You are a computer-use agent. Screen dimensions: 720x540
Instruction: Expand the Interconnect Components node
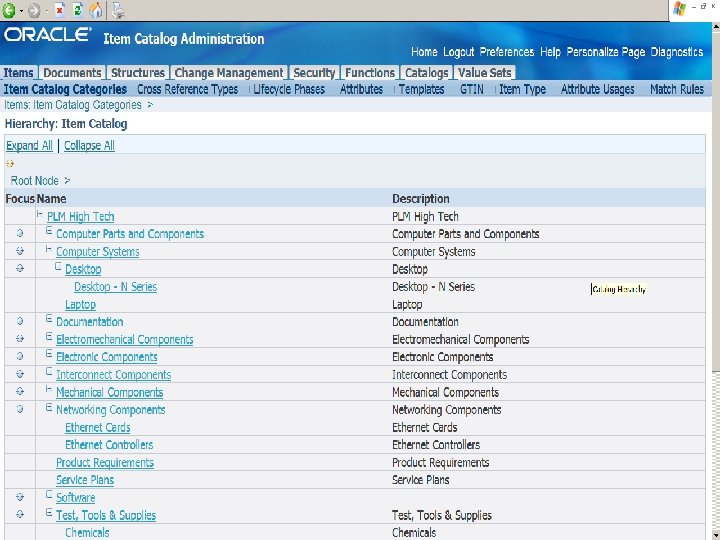tap(49, 371)
